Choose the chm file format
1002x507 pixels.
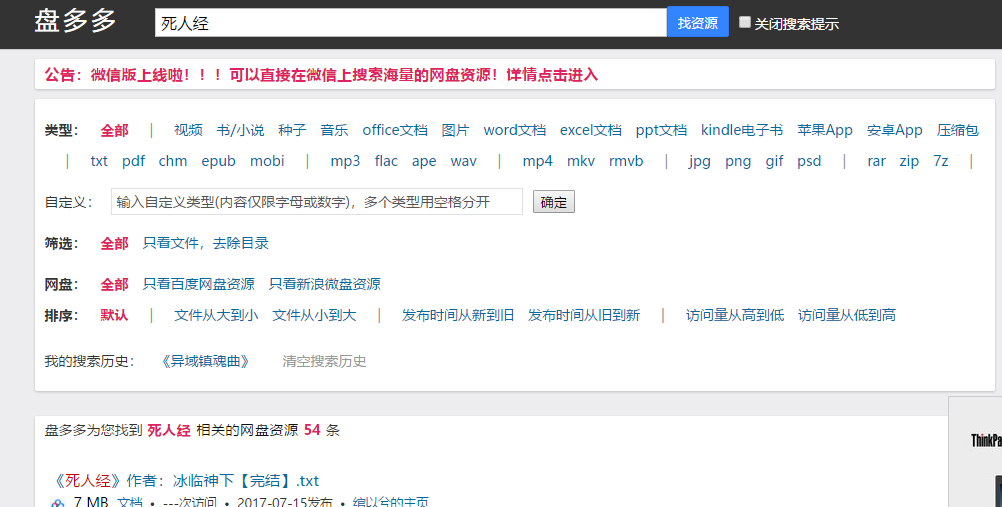pyautogui.click(x=173, y=161)
